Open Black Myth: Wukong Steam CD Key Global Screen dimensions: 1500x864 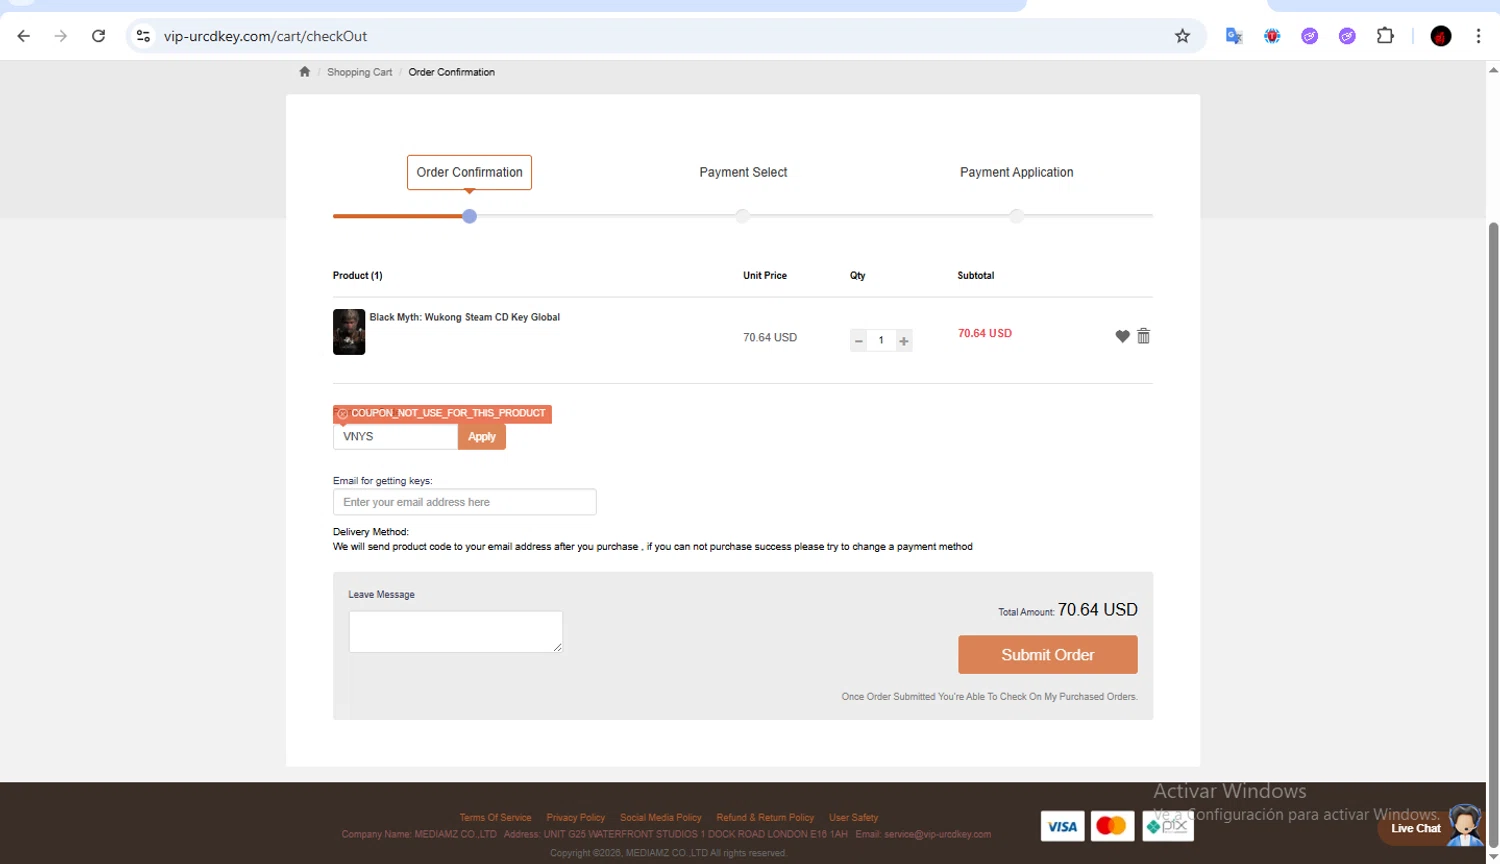[465, 317]
